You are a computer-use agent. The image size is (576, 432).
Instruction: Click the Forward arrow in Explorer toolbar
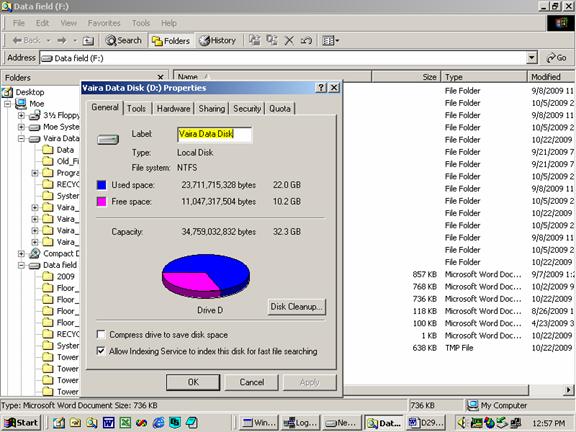[62, 40]
